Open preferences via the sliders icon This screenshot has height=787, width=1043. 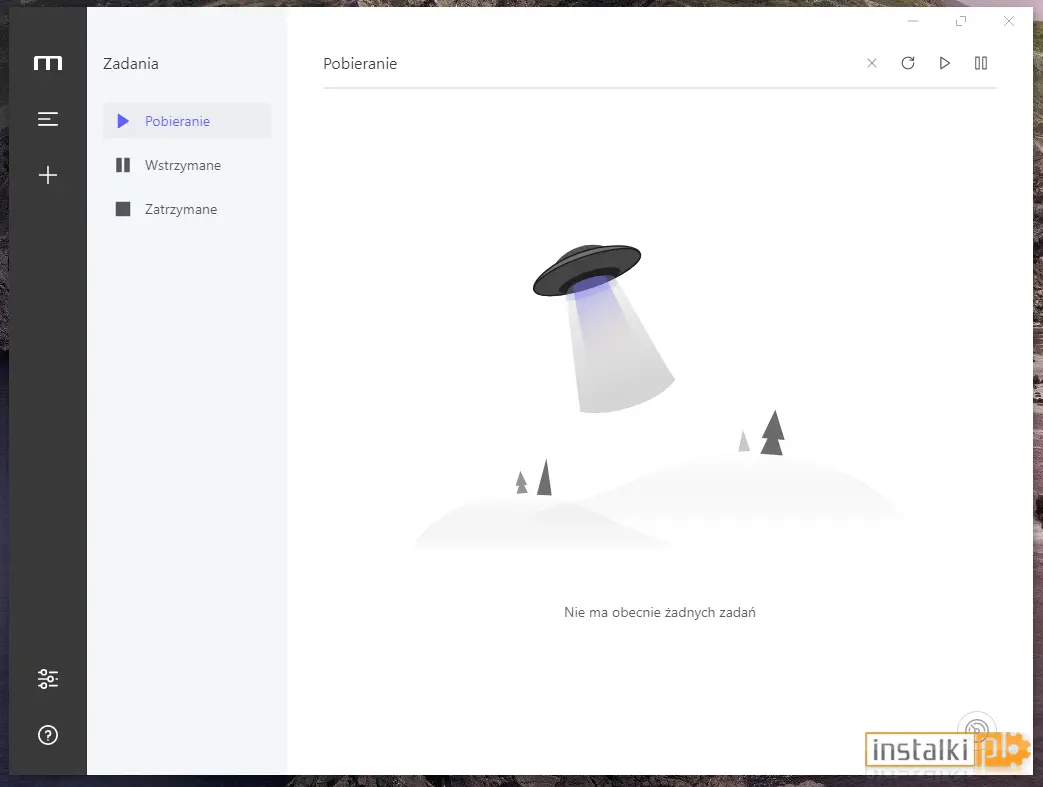[x=48, y=679]
